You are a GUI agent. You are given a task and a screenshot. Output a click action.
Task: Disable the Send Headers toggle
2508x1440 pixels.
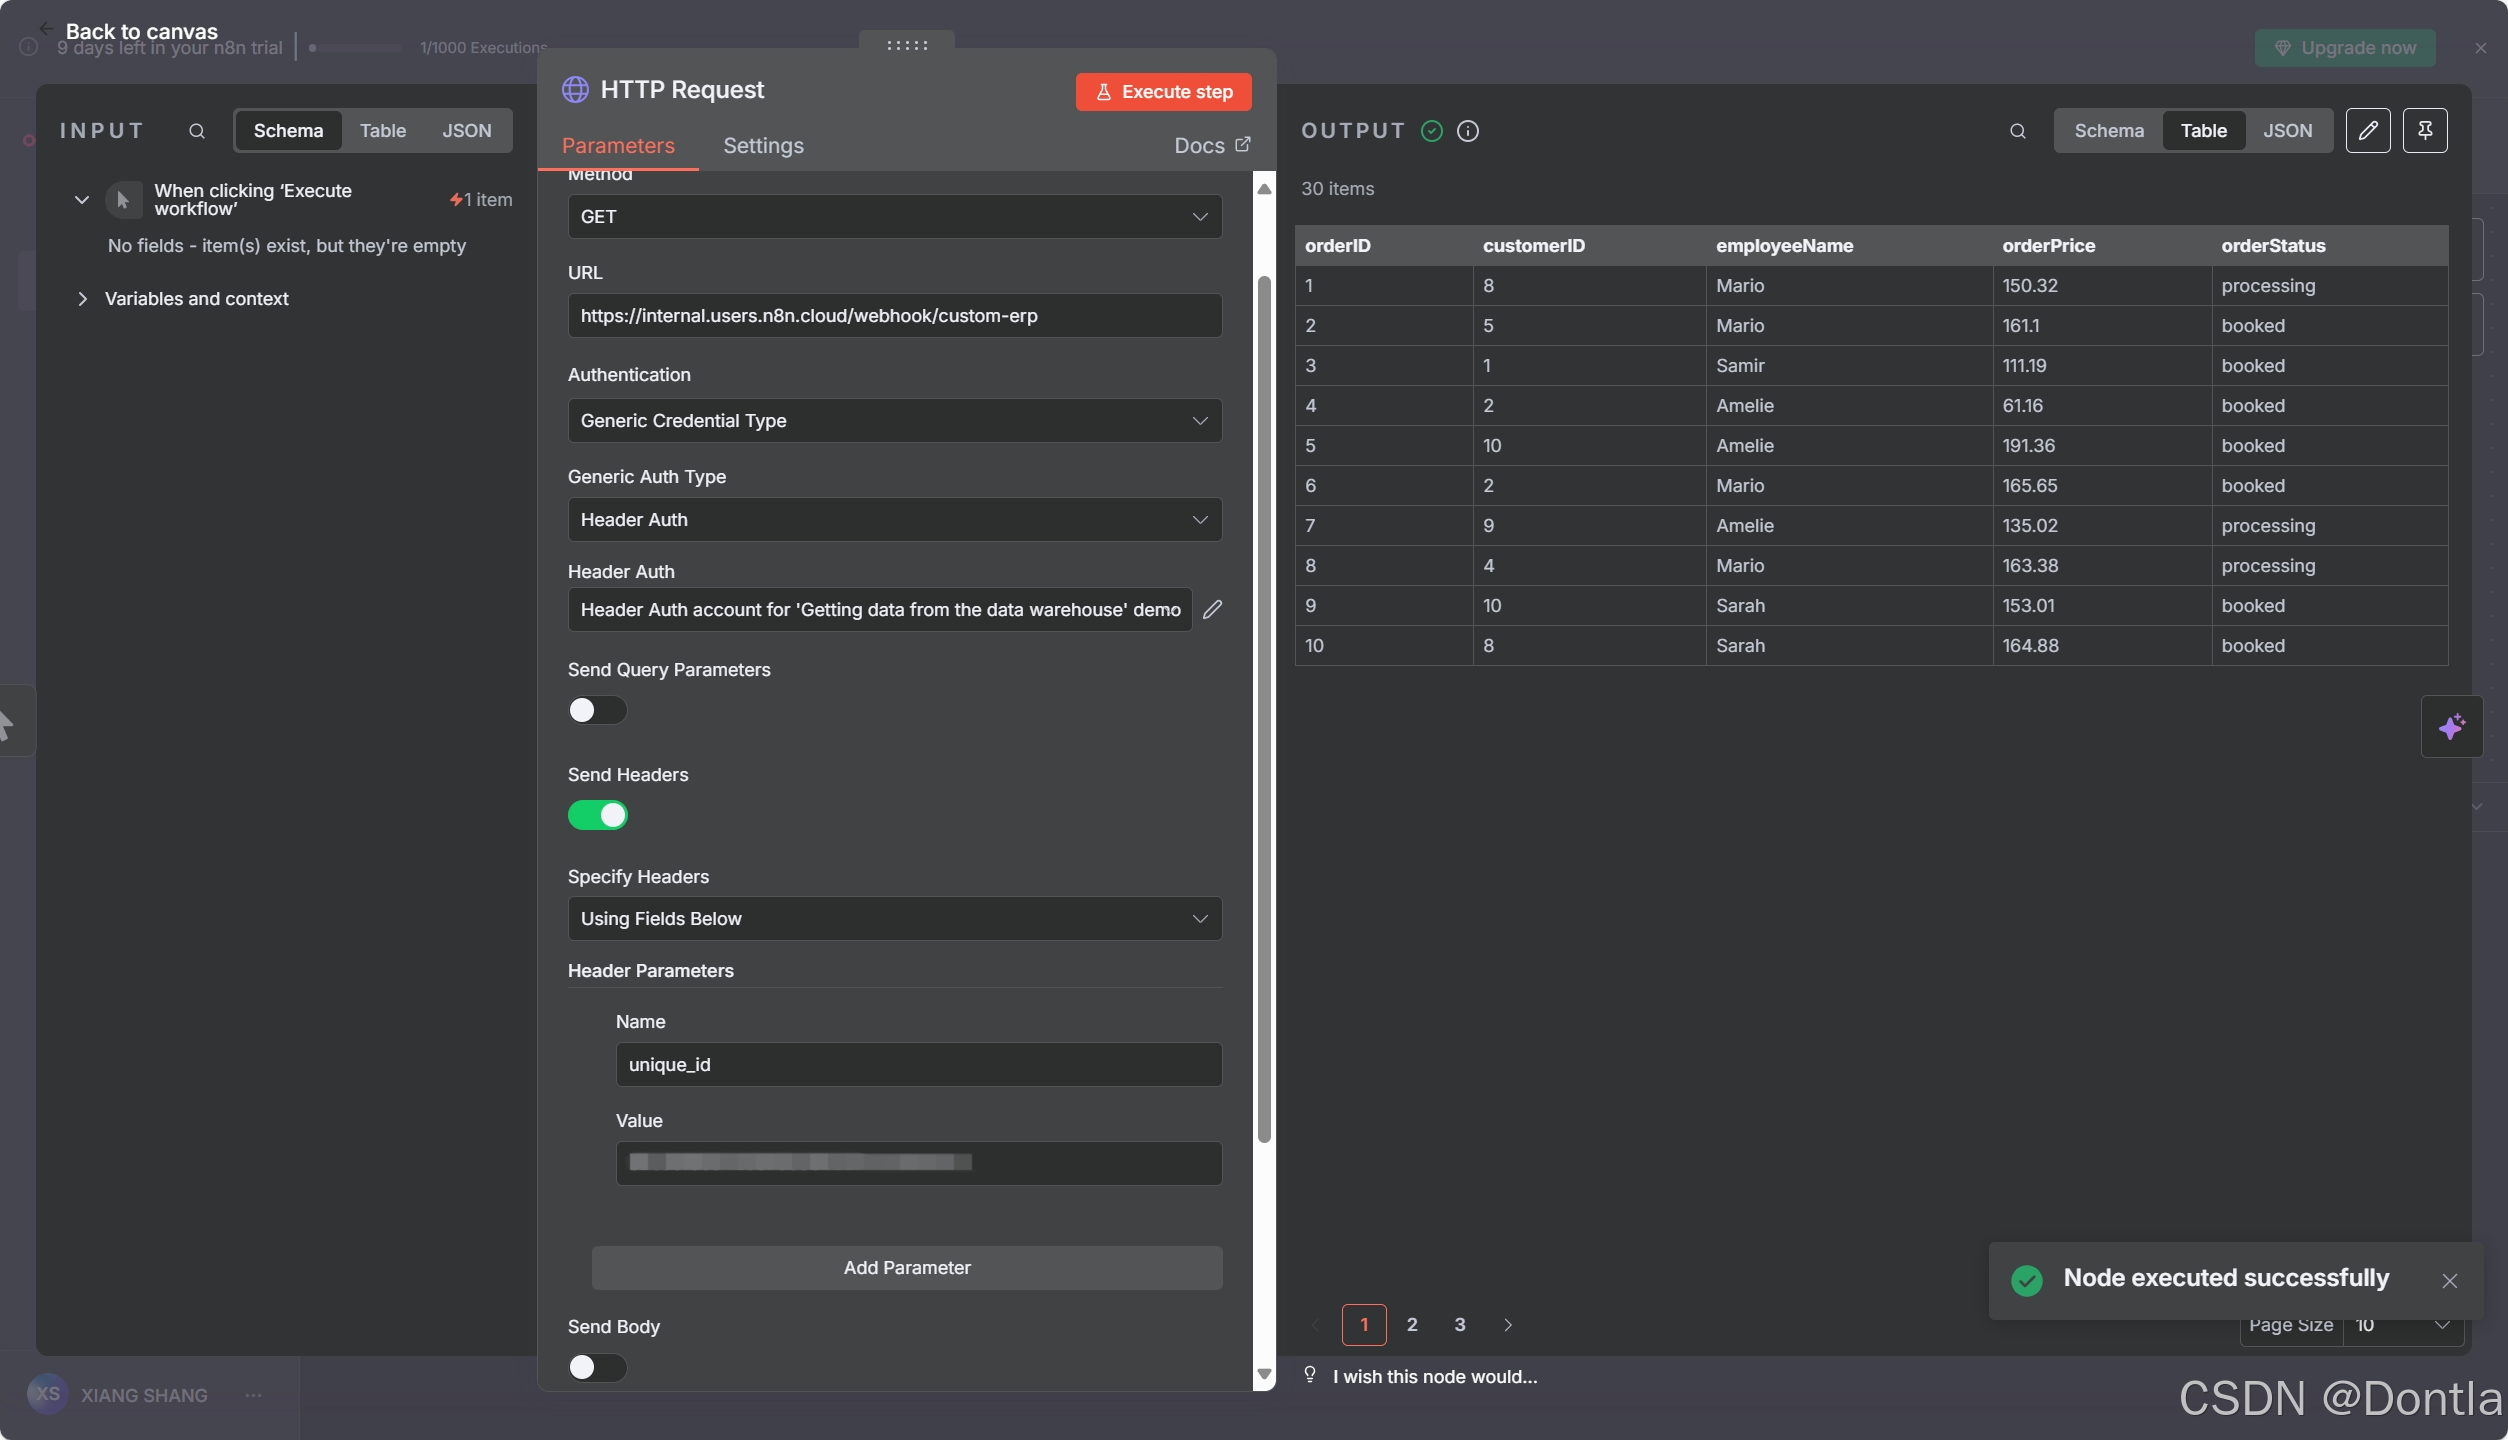(597, 815)
